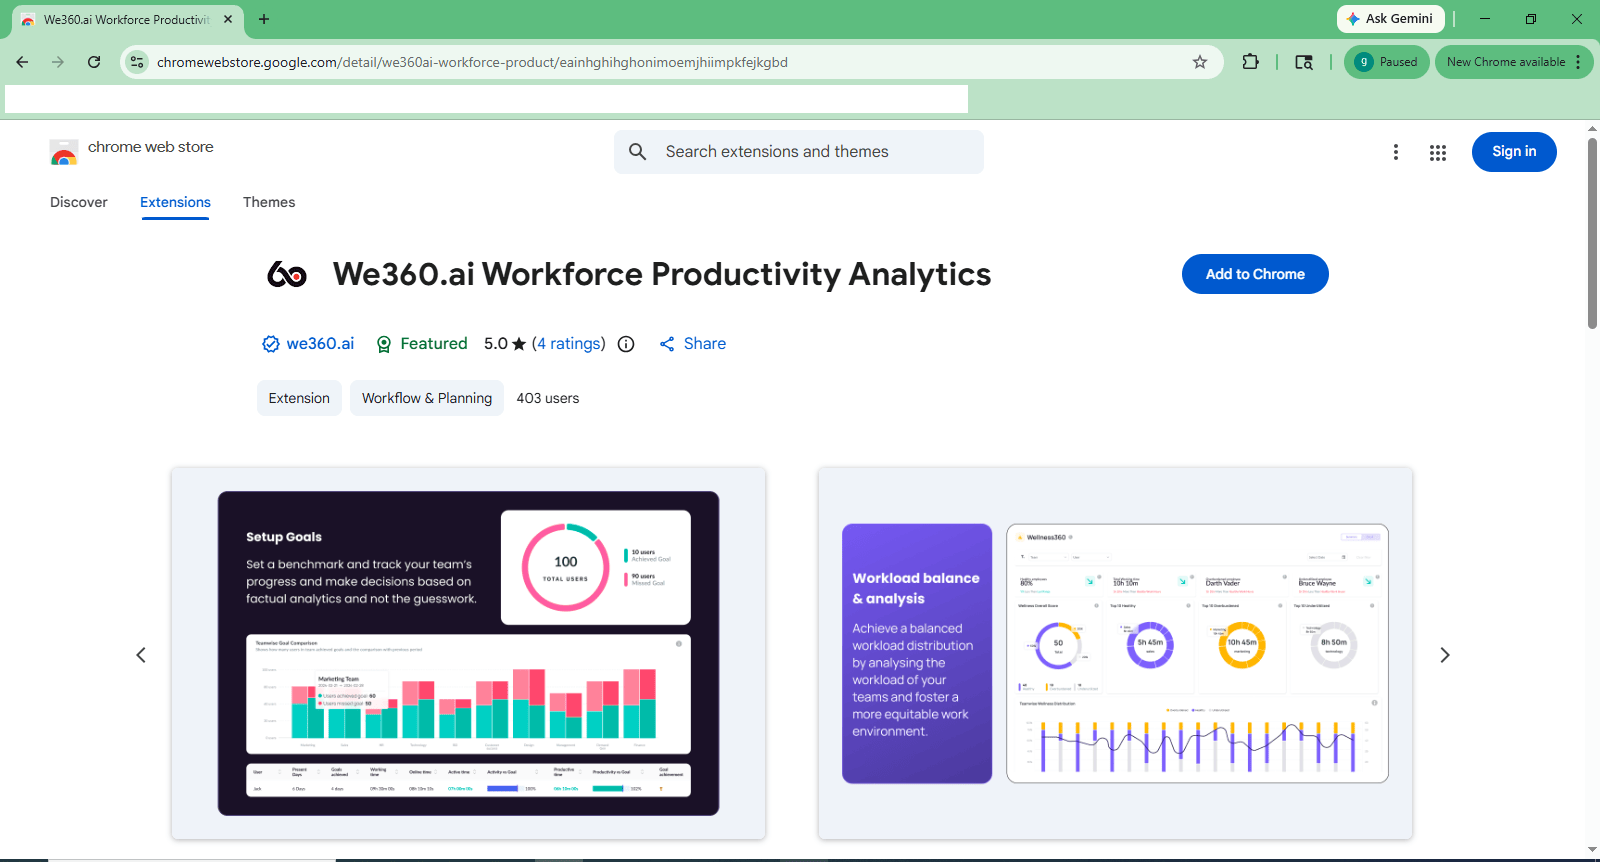Open the Workflow & Planning category
1600x862 pixels.
(427, 398)
